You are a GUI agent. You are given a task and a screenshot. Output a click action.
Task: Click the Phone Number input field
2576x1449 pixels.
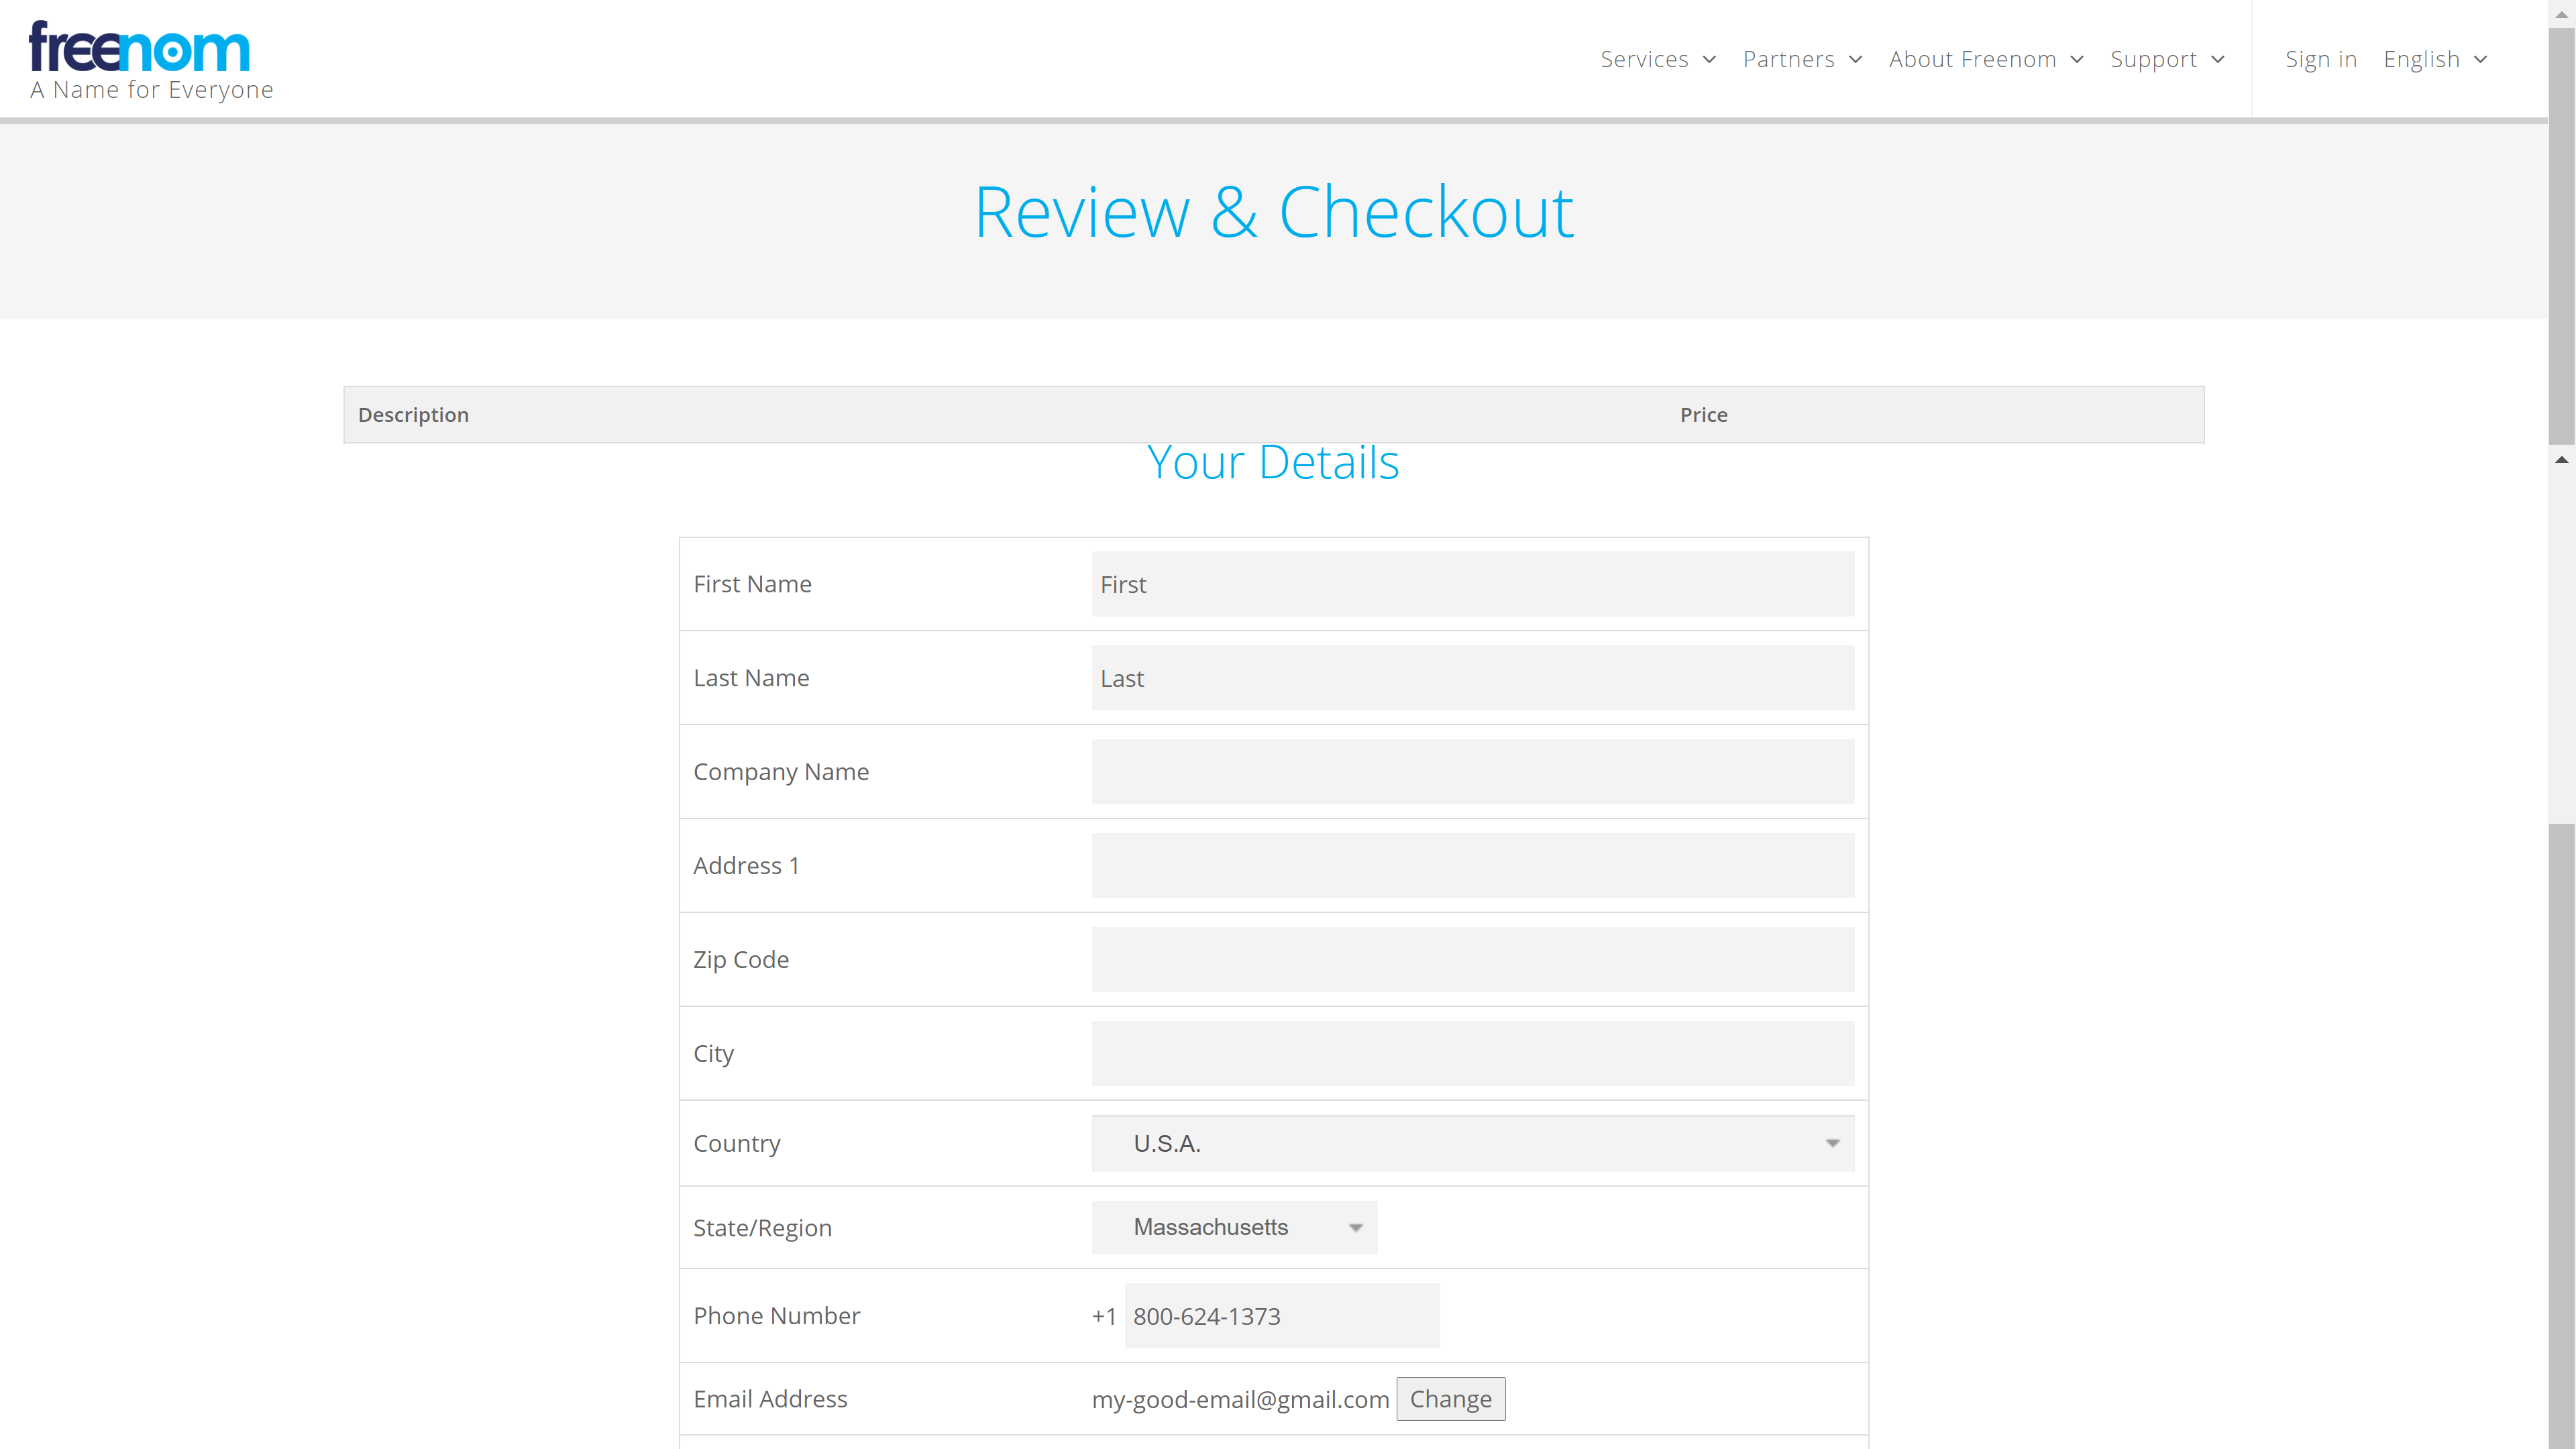click(1282, 1316)
